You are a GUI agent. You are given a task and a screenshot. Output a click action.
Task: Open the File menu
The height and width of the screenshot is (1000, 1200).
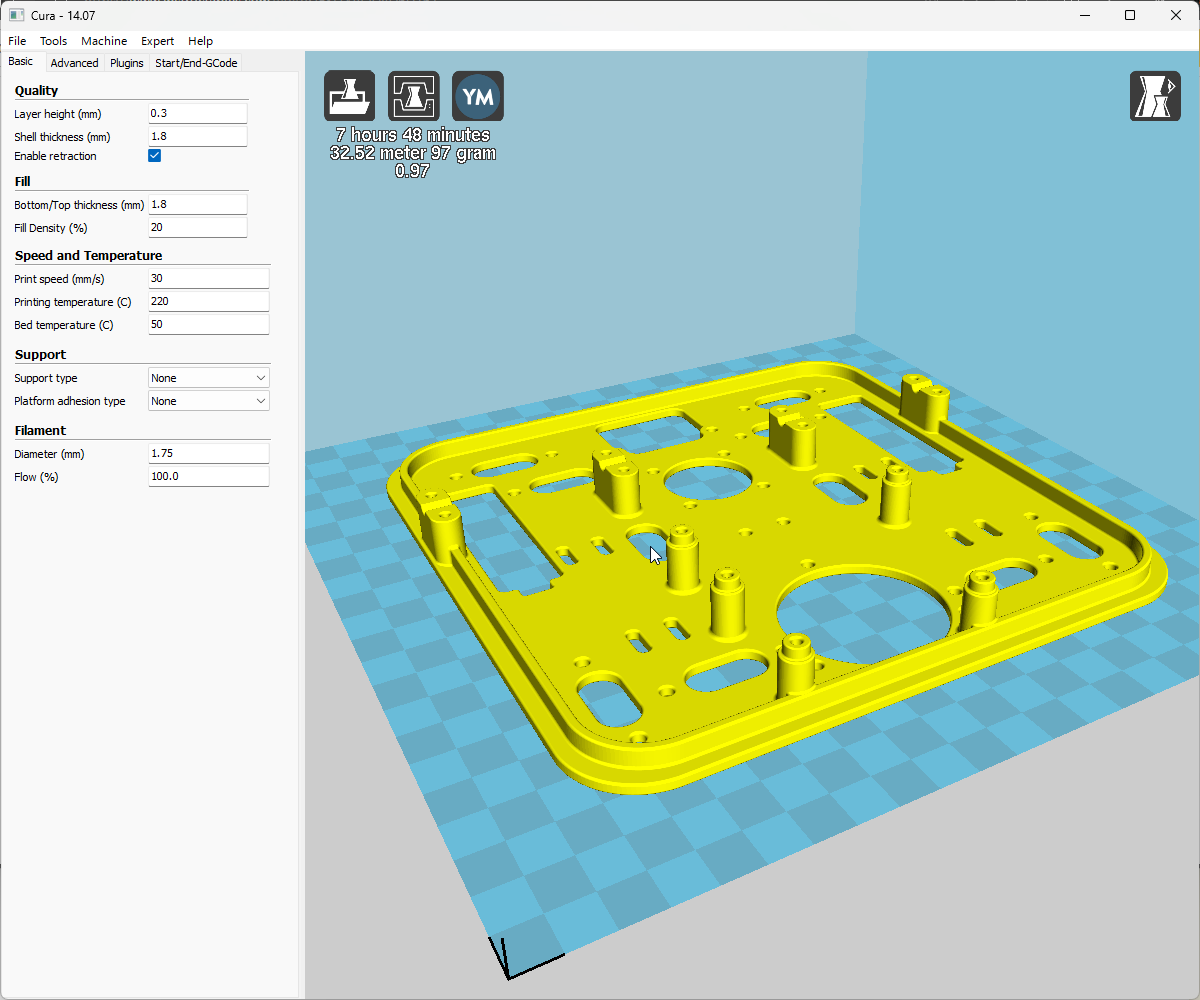pos(17,41)
